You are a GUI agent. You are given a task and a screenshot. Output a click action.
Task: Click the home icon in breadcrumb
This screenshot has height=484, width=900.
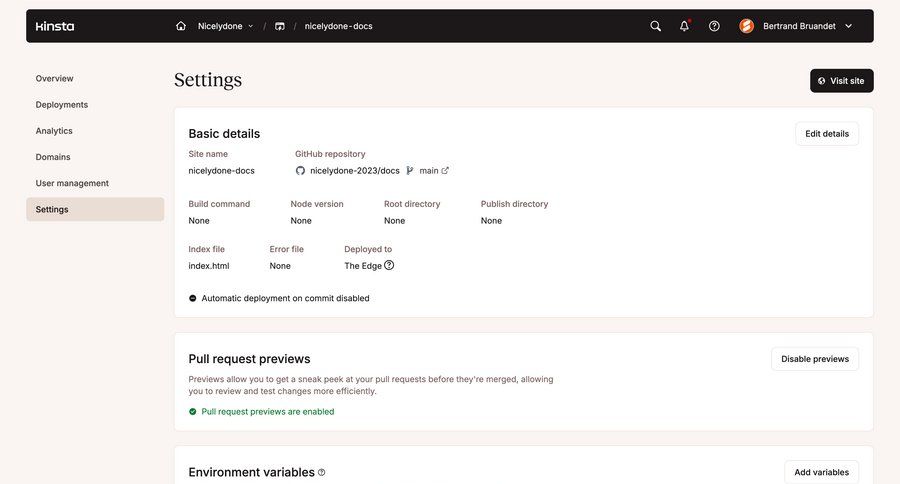coord(181,26)
